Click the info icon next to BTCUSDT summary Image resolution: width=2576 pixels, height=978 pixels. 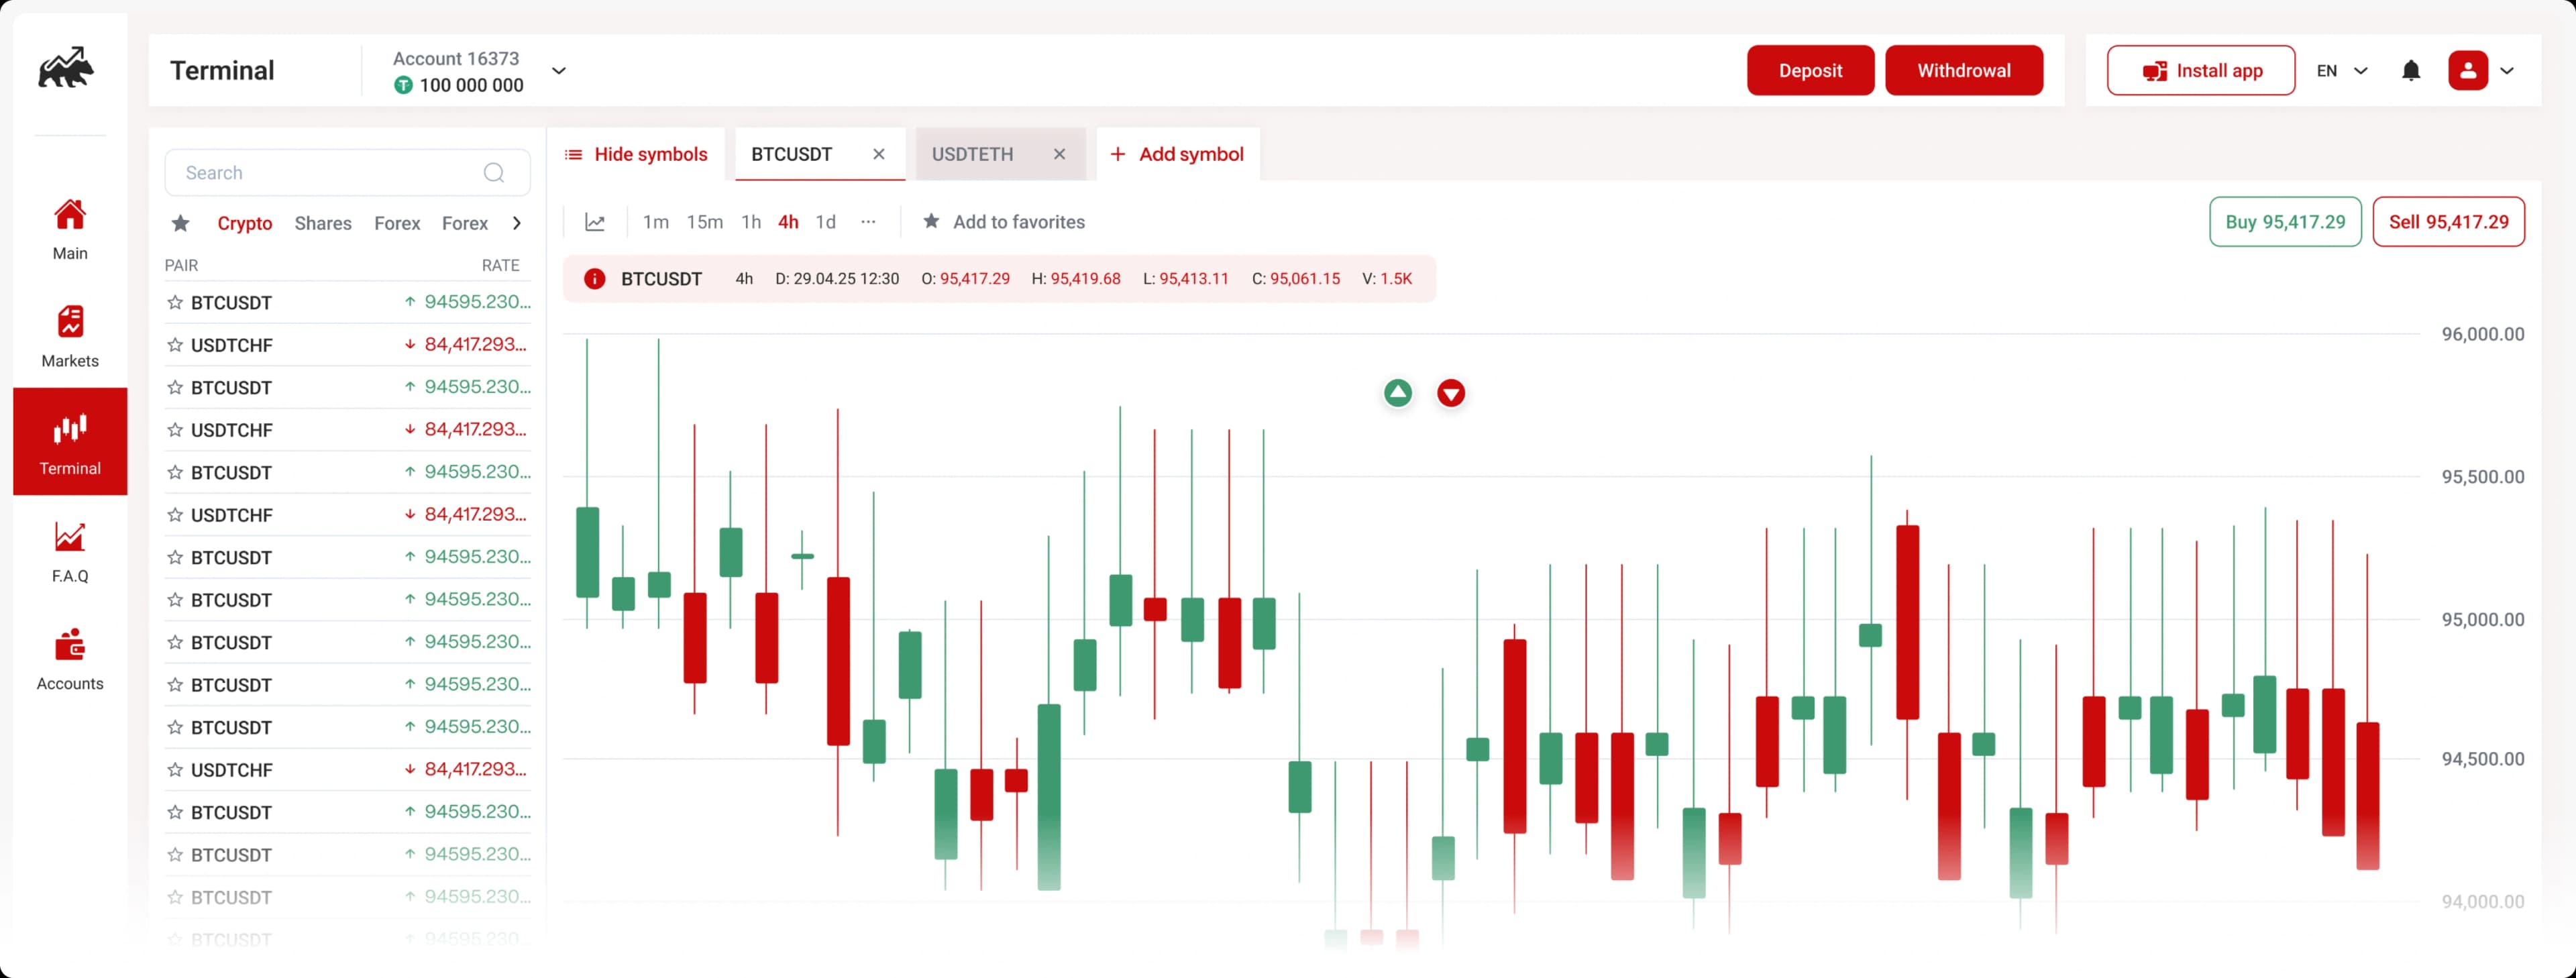(x=594, y=279)
